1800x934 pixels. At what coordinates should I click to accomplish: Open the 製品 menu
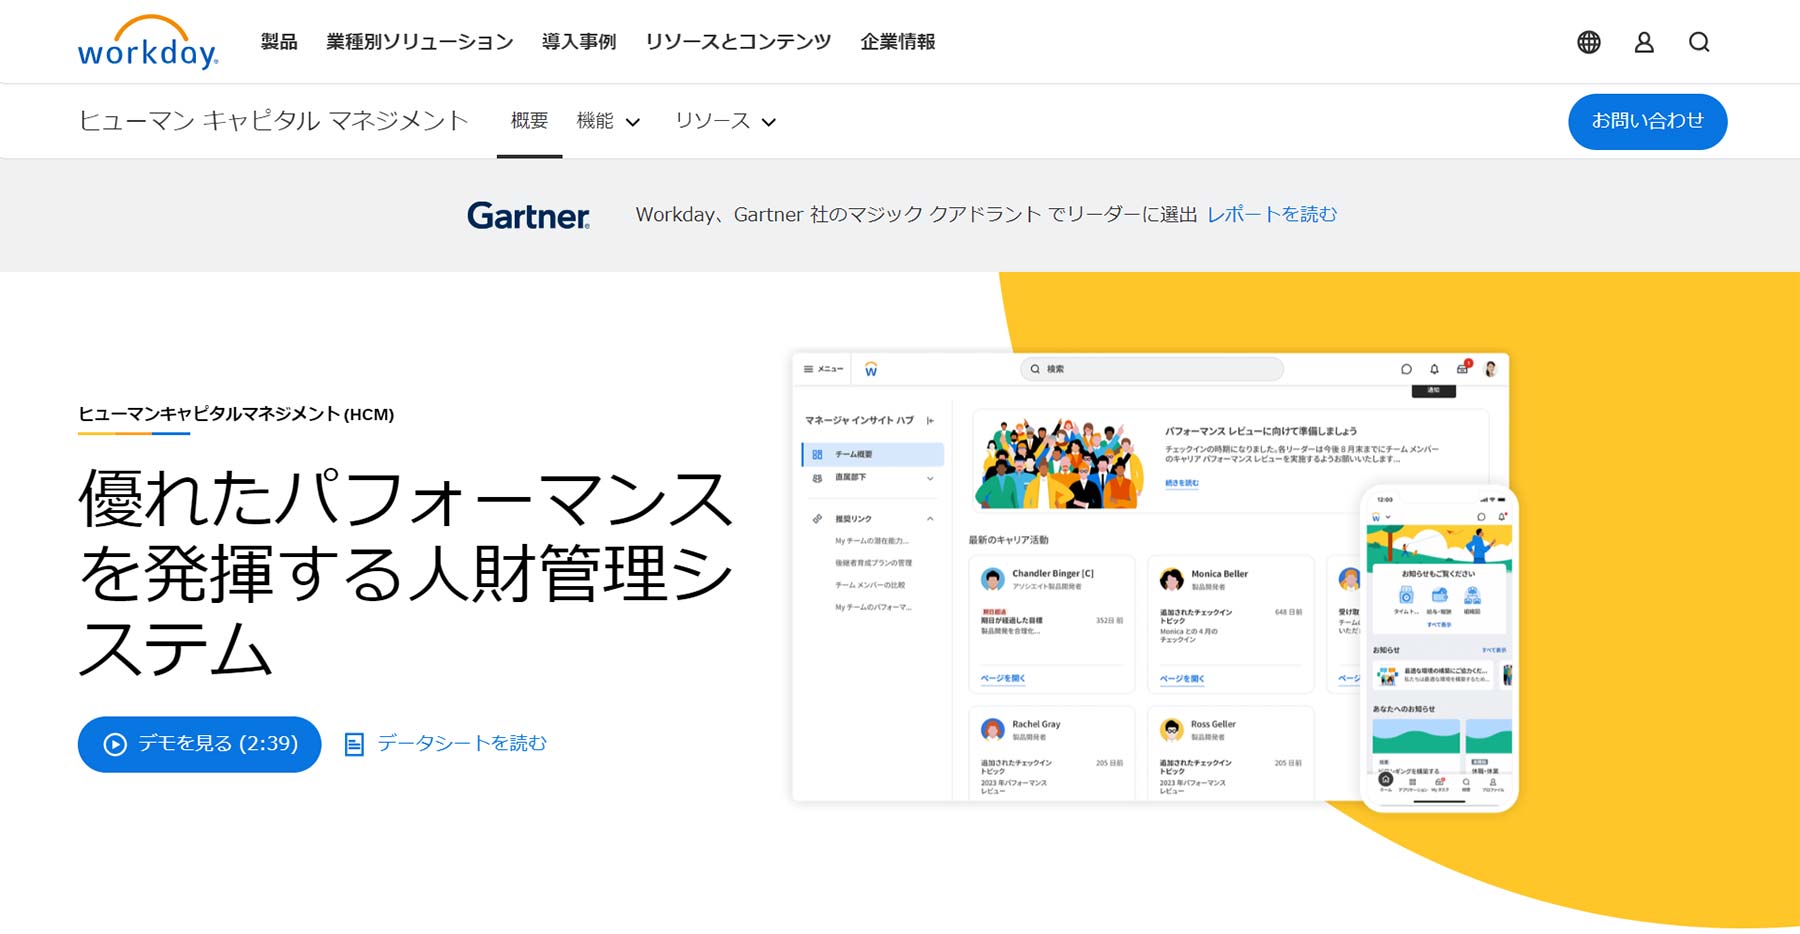[279, 42]
